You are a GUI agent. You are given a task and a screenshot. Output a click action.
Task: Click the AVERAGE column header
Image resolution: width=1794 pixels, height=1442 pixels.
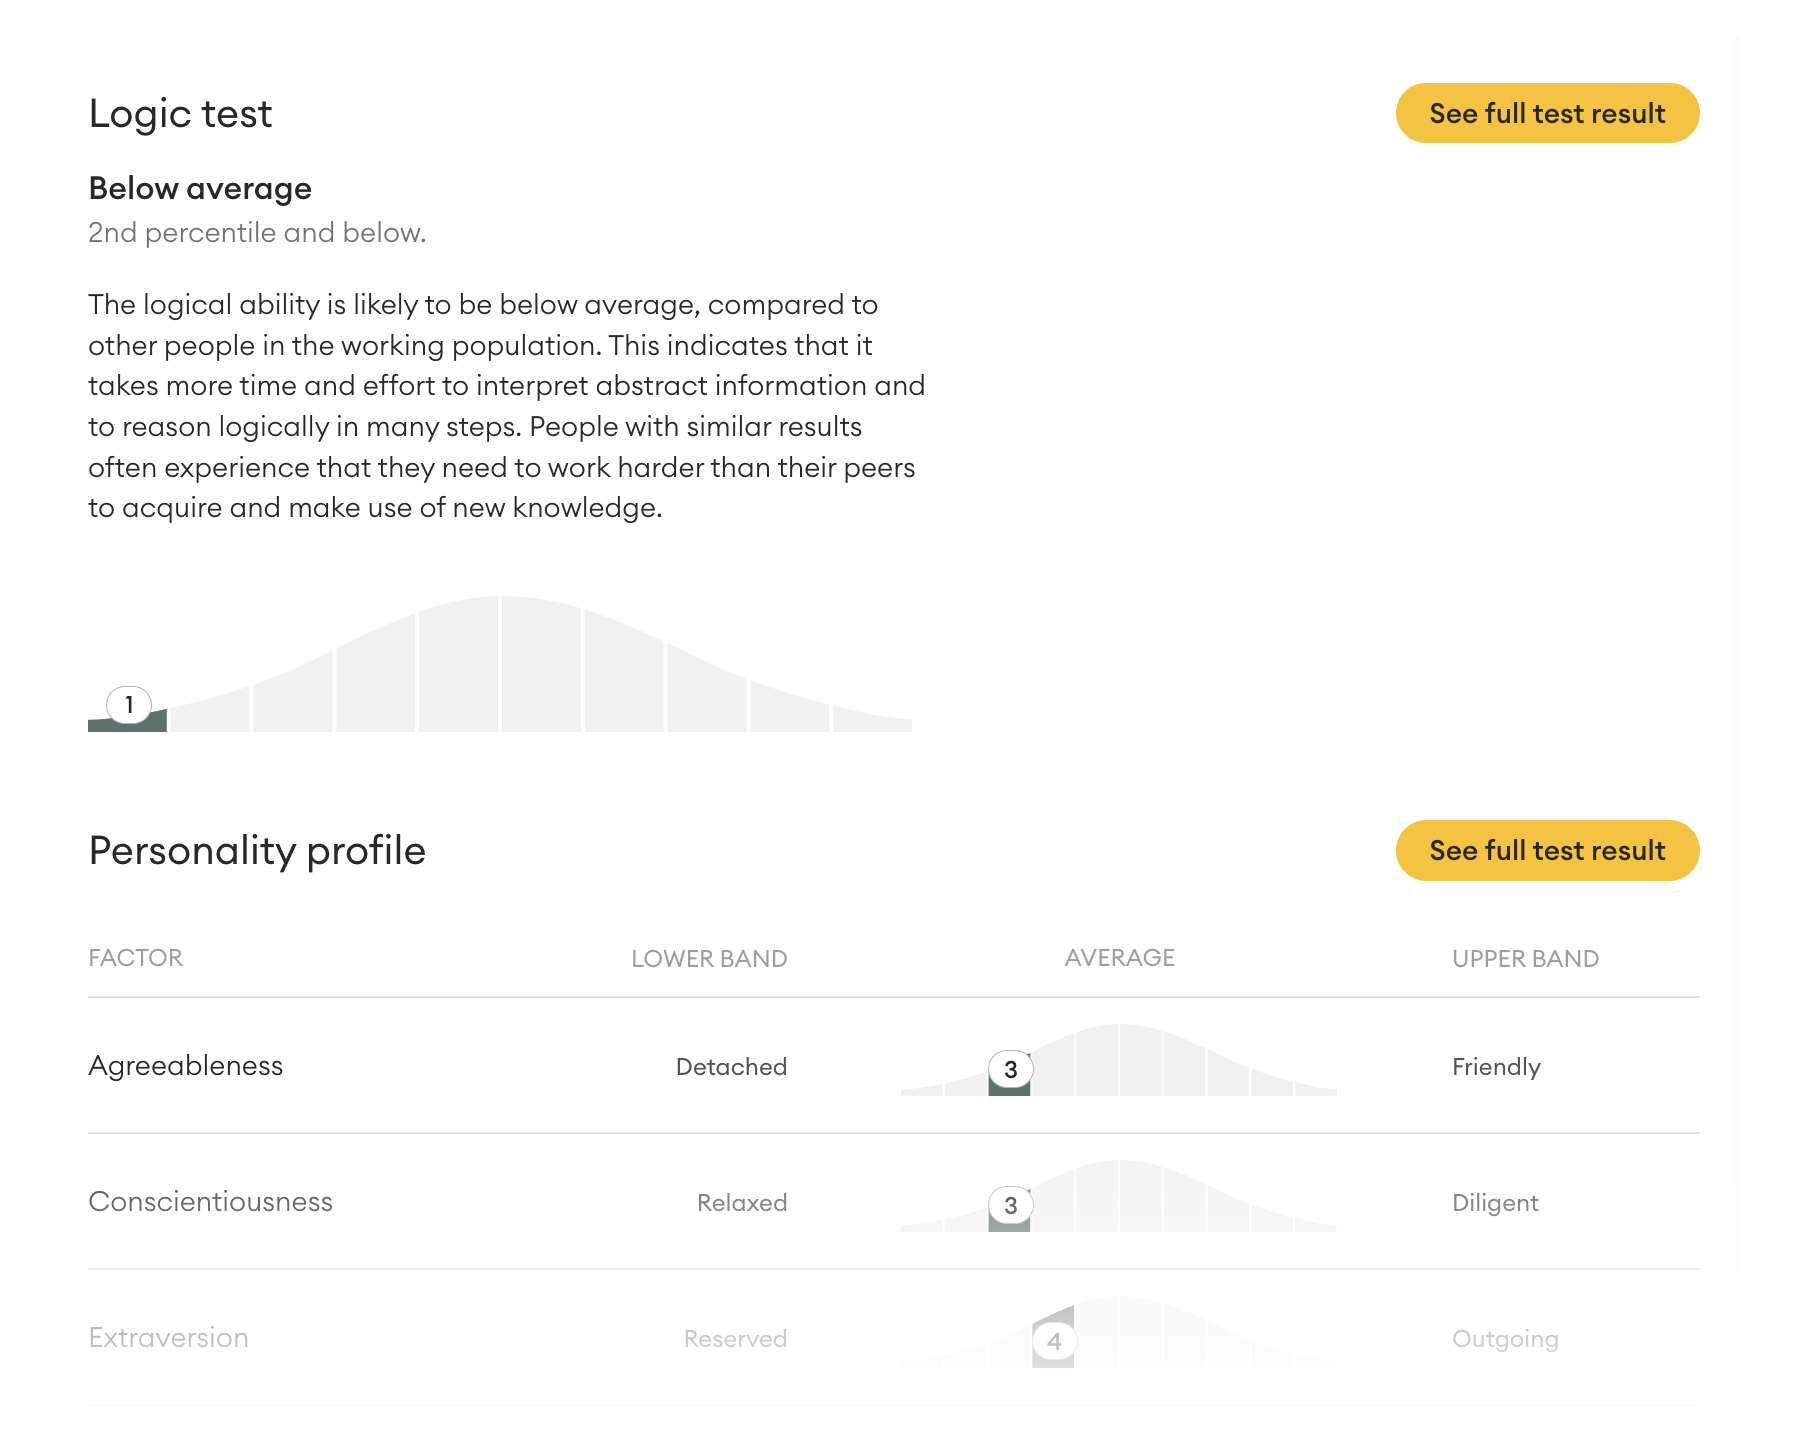[x=1119, y=958]
